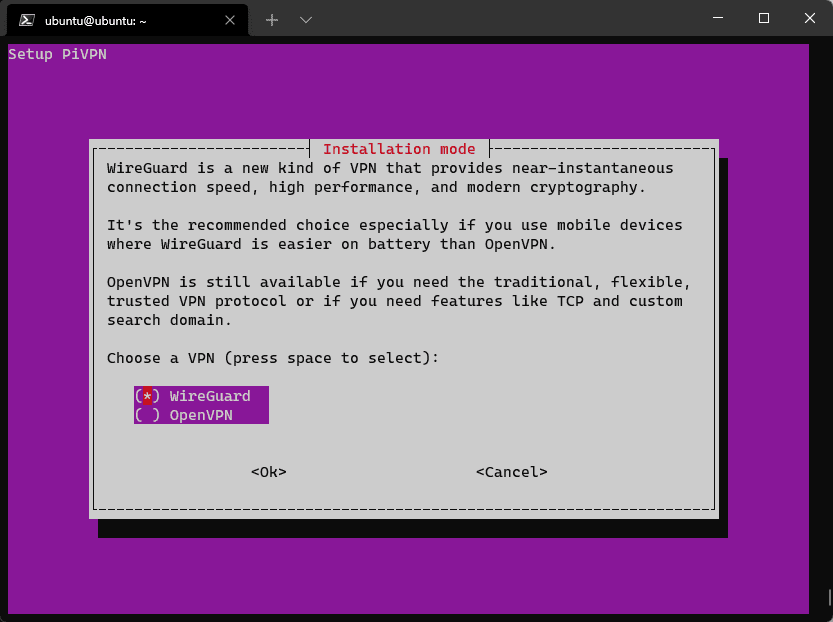The width and height of the screenshot is (833, 622).
Task: Minimize the terminal window
Action: pos(718,18)
